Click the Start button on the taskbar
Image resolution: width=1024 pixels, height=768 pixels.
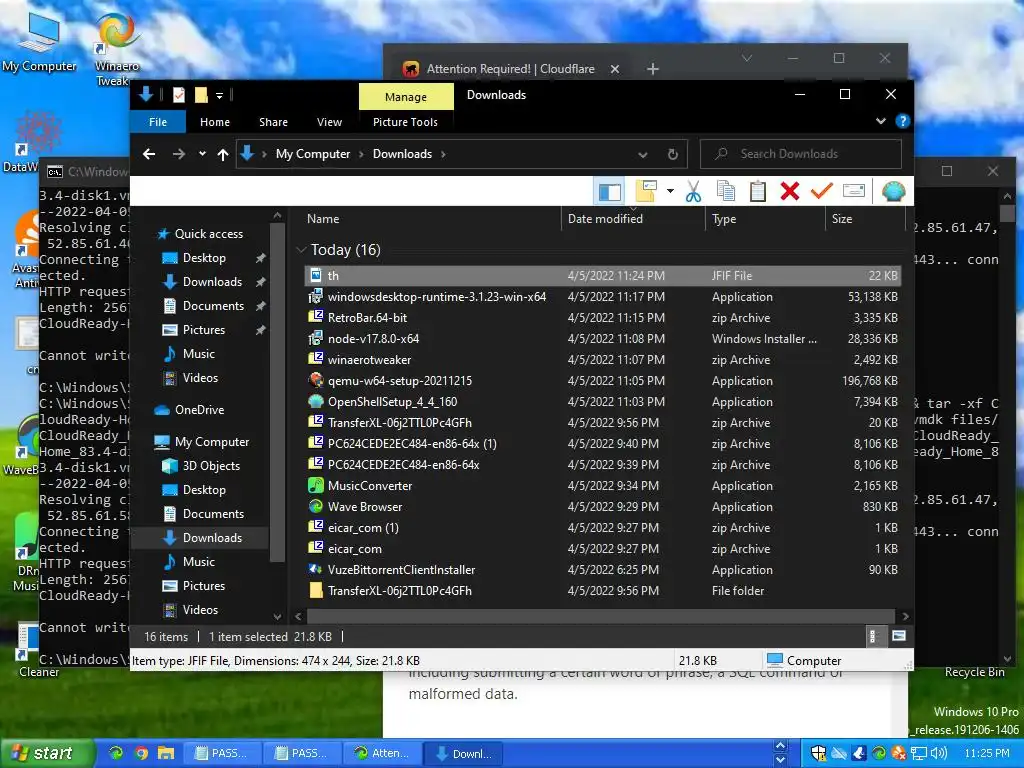click(x=46, y=753)
